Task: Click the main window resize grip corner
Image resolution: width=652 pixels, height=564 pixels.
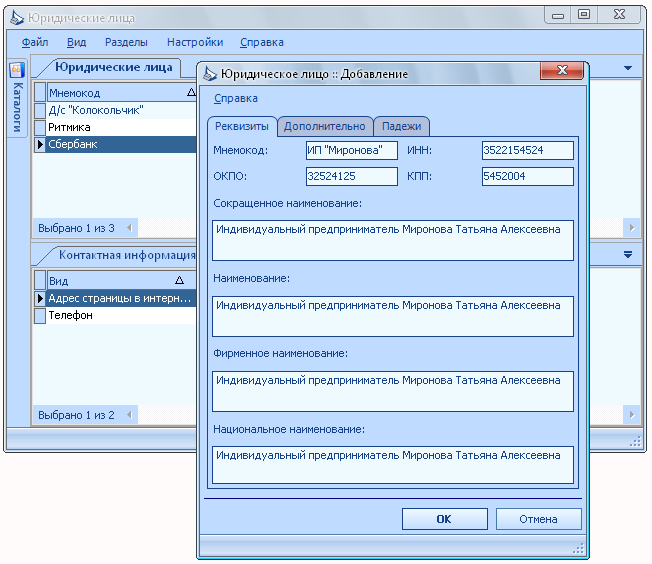Action: (x=635, y=441)
